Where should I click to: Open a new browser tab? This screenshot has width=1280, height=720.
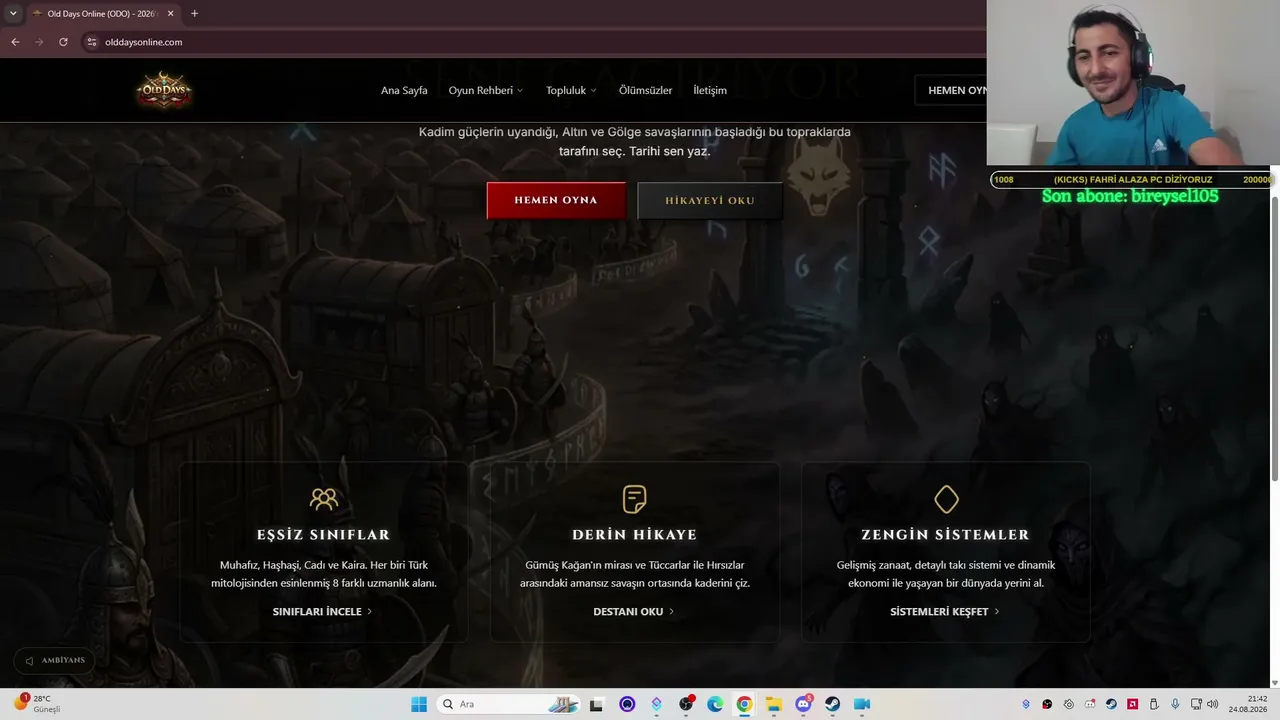(x=194, y=14)
